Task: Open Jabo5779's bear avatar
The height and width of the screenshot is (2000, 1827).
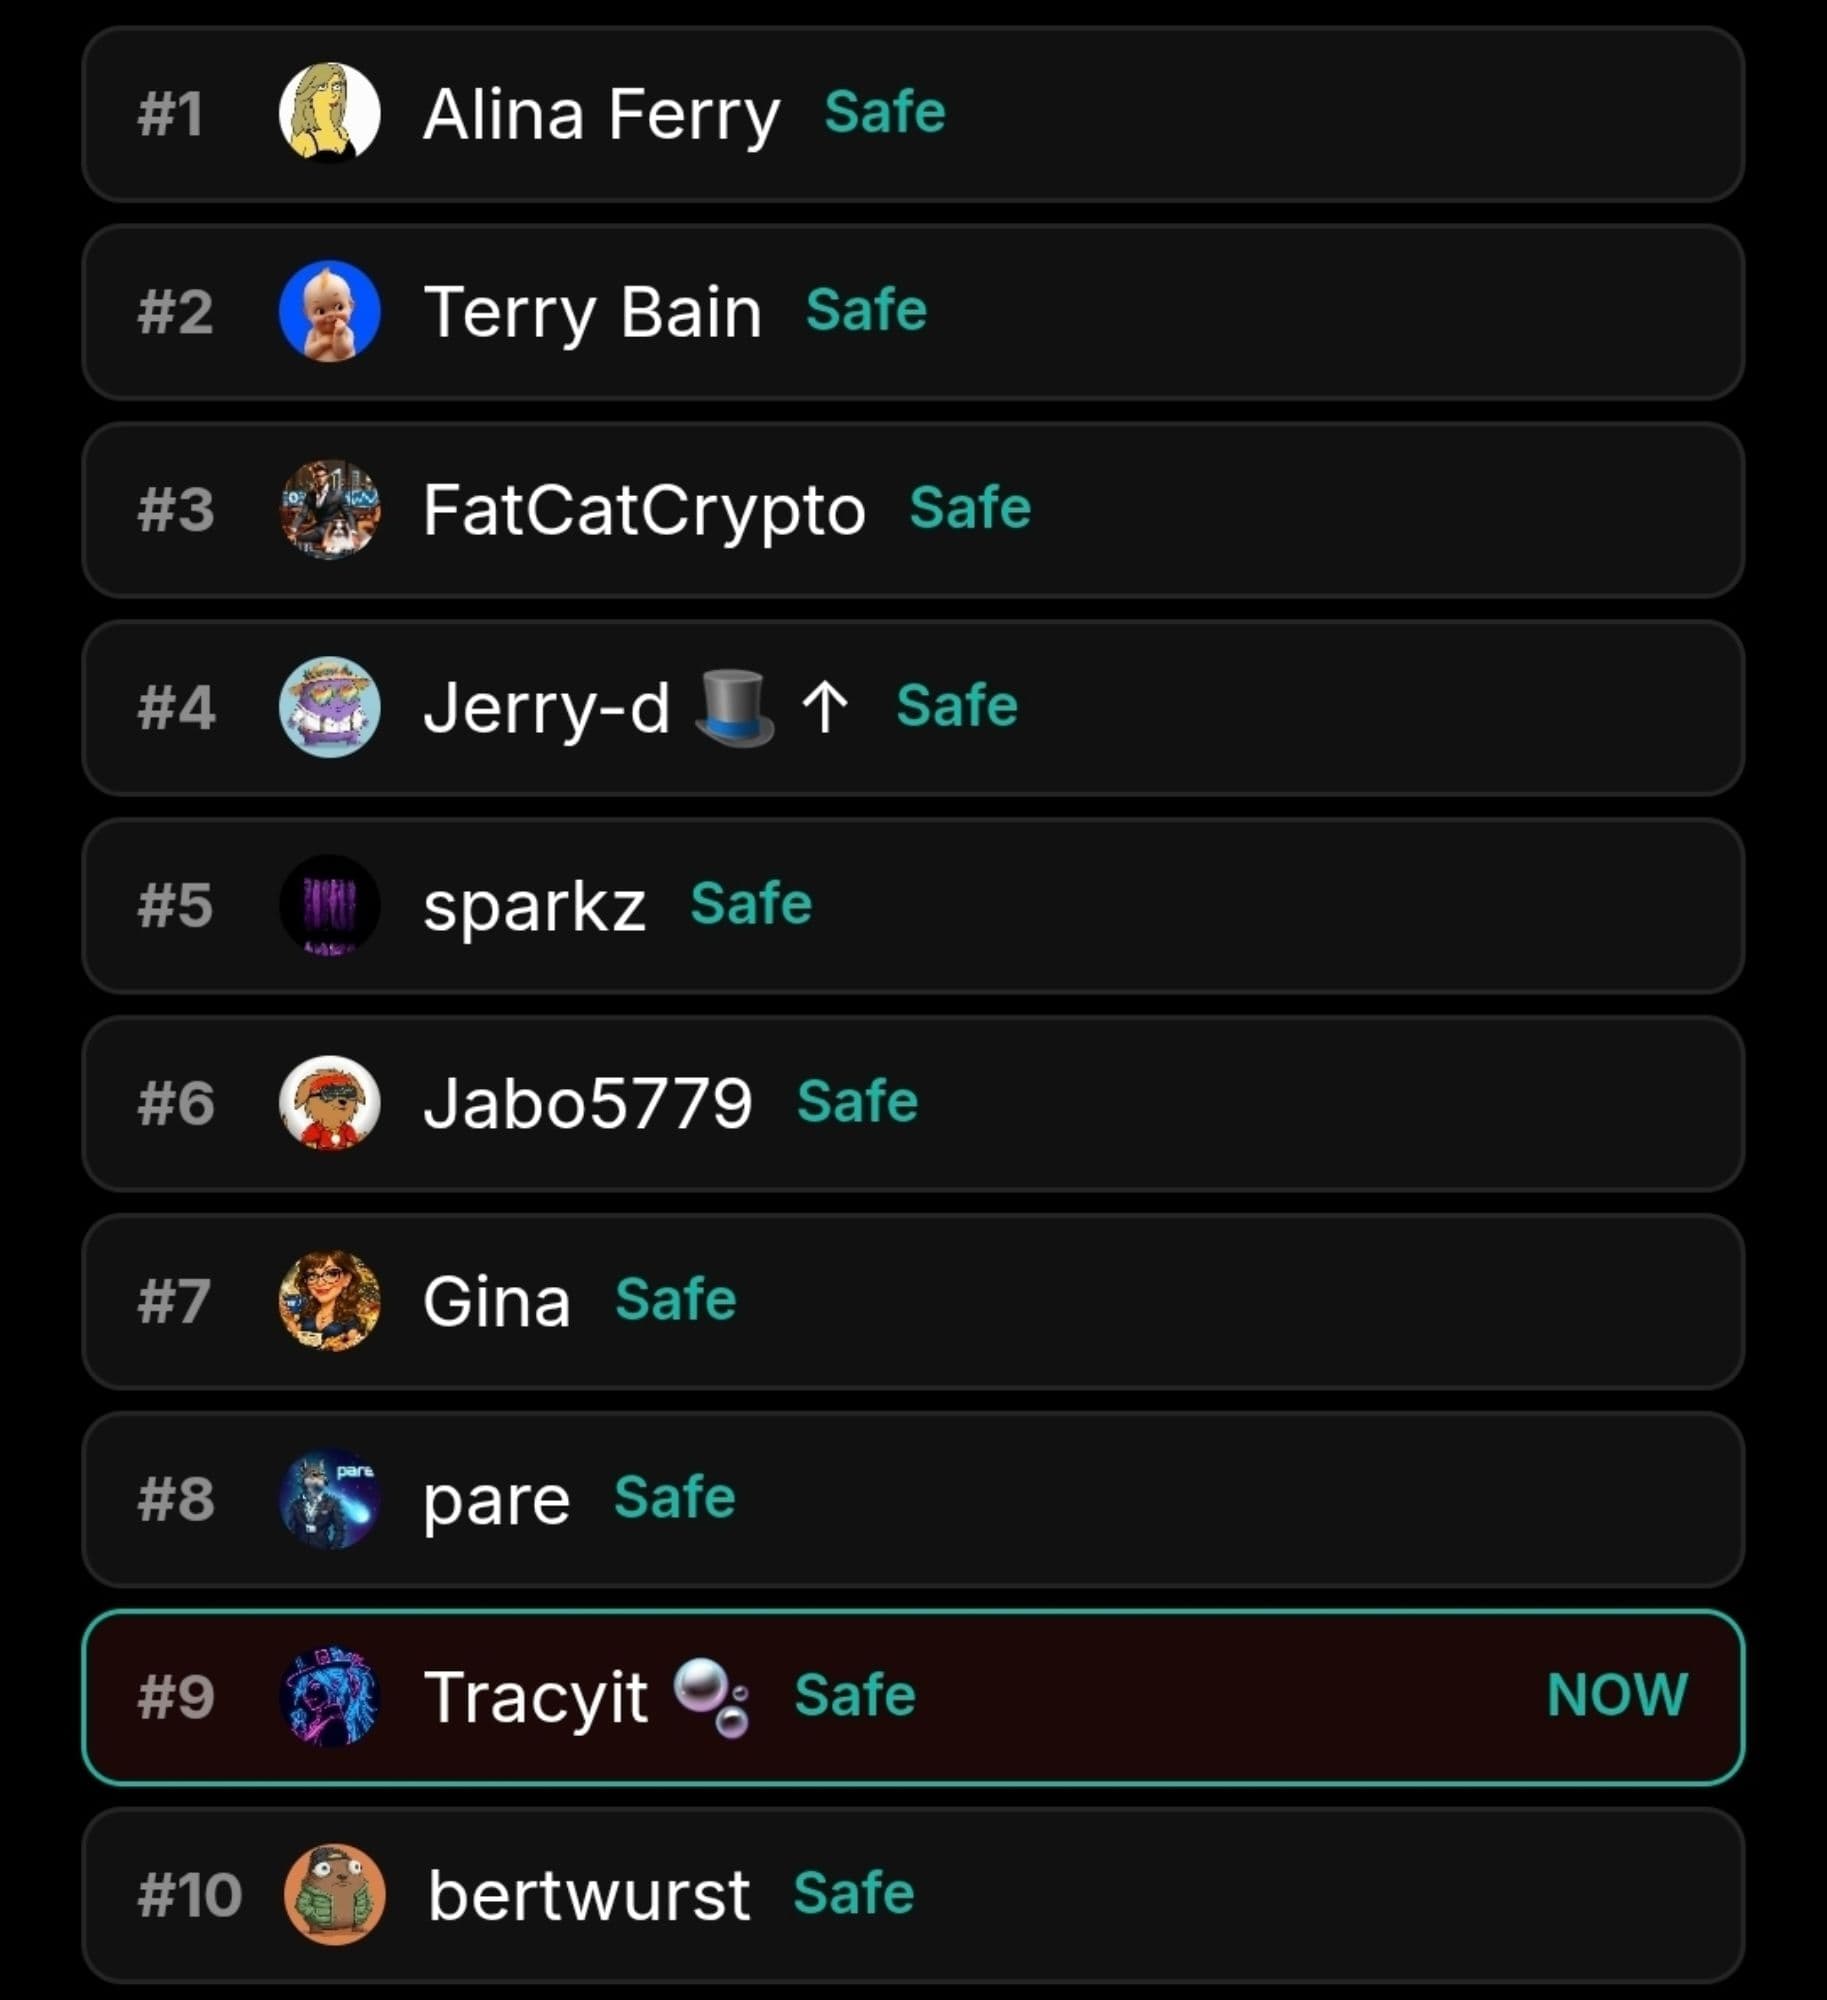Action: tap(329, 1103)
